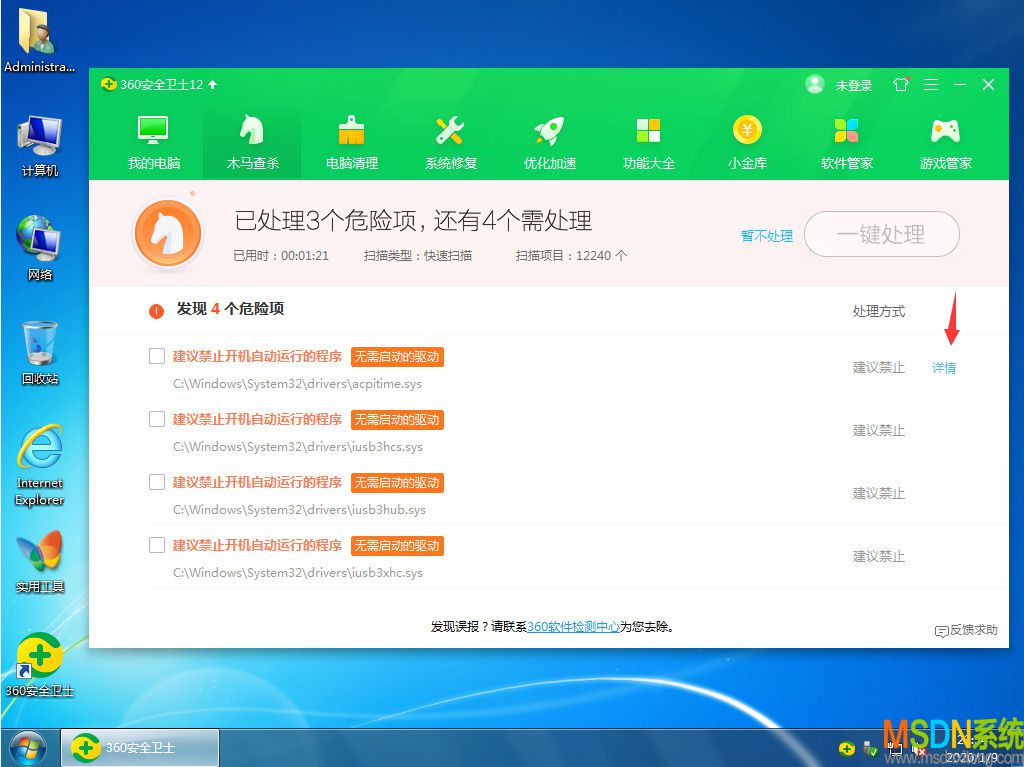This screenshot has width=1024, height=767.
Task: Click 建议禁止 action for iusb3xhc.sys
Action: (x=878, y=557)
